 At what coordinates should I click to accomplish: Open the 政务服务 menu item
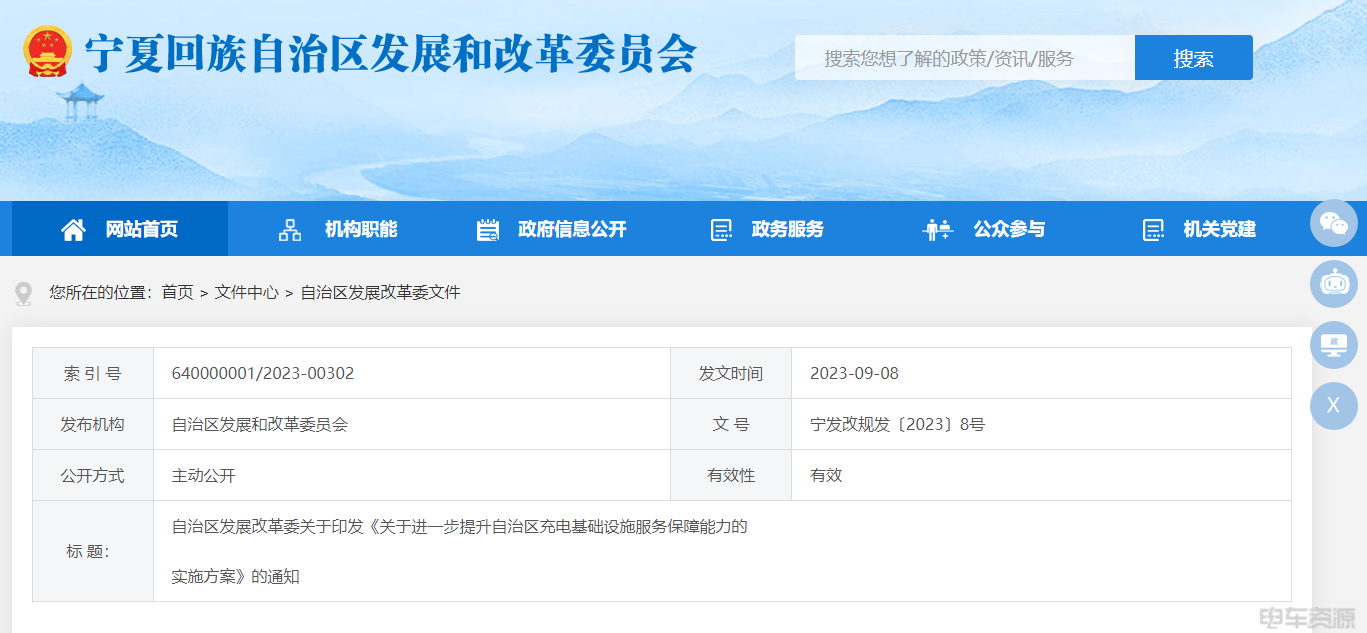[x=787, y=229]
